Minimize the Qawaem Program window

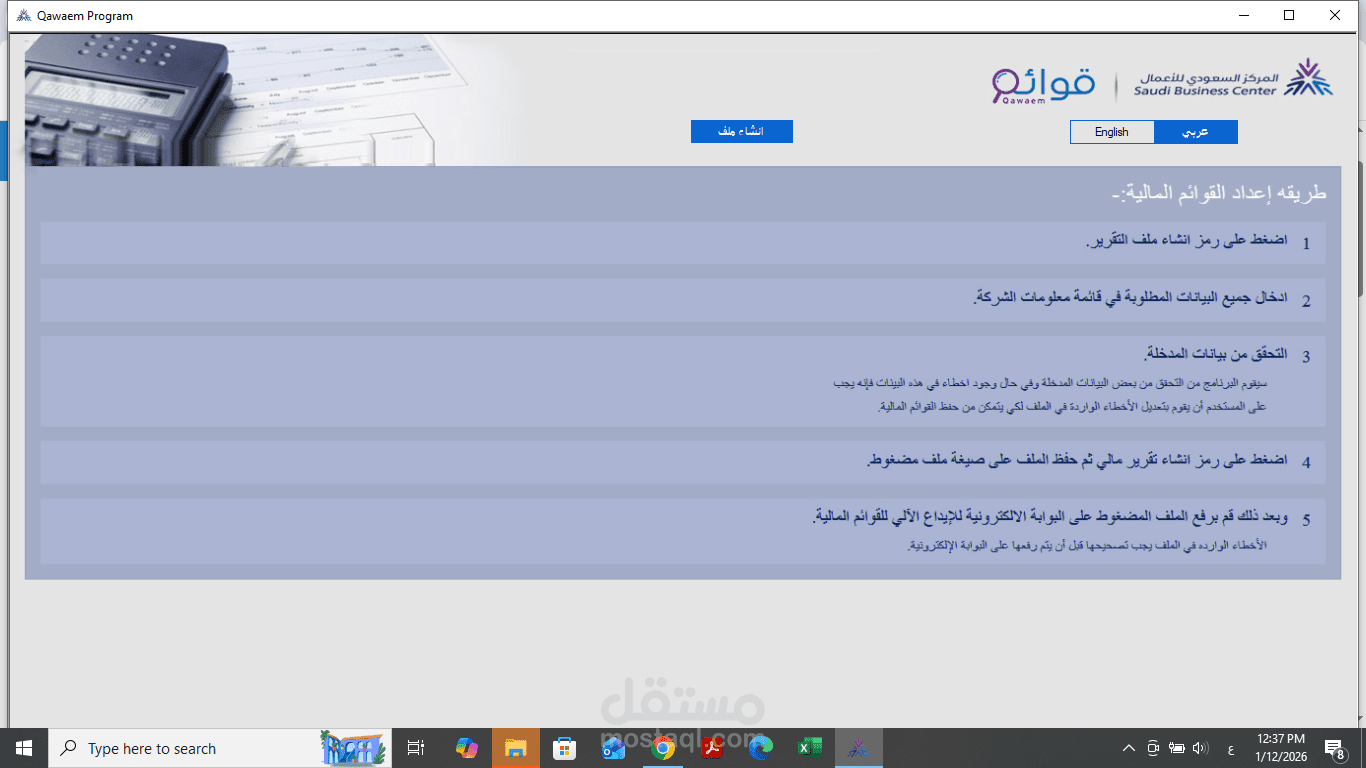click(x=1245, y=15)
